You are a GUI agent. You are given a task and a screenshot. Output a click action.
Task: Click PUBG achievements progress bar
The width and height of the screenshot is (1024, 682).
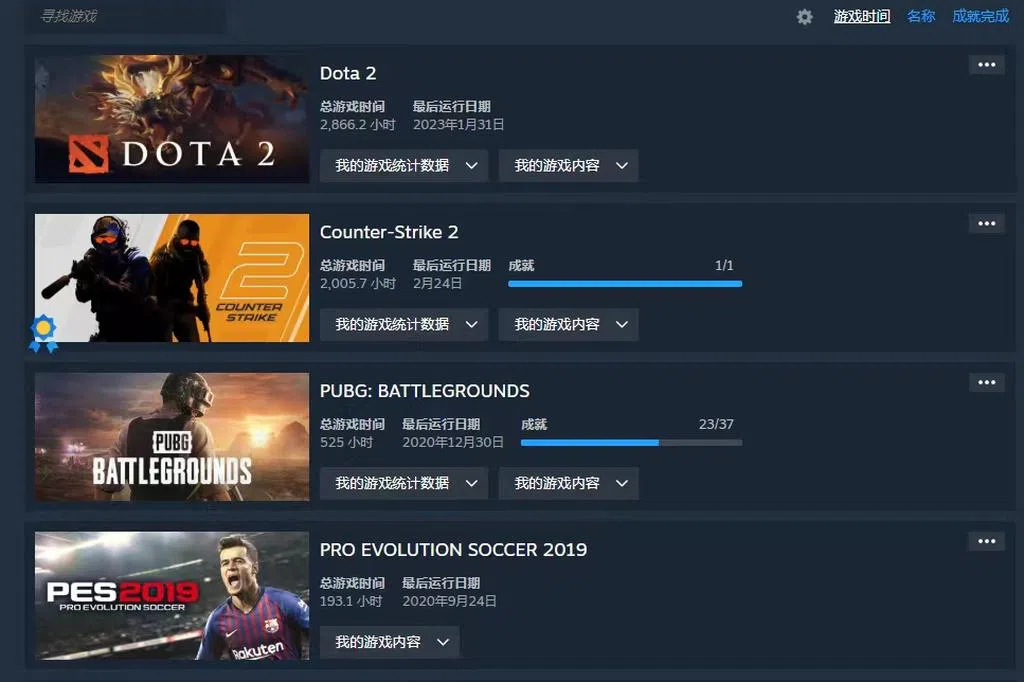[631, 442]
